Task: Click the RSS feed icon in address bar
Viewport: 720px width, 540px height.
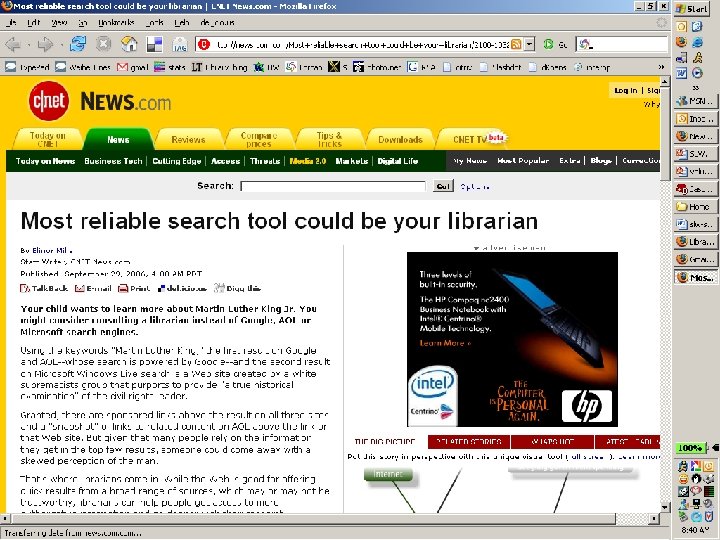Action: click(516, 44)
